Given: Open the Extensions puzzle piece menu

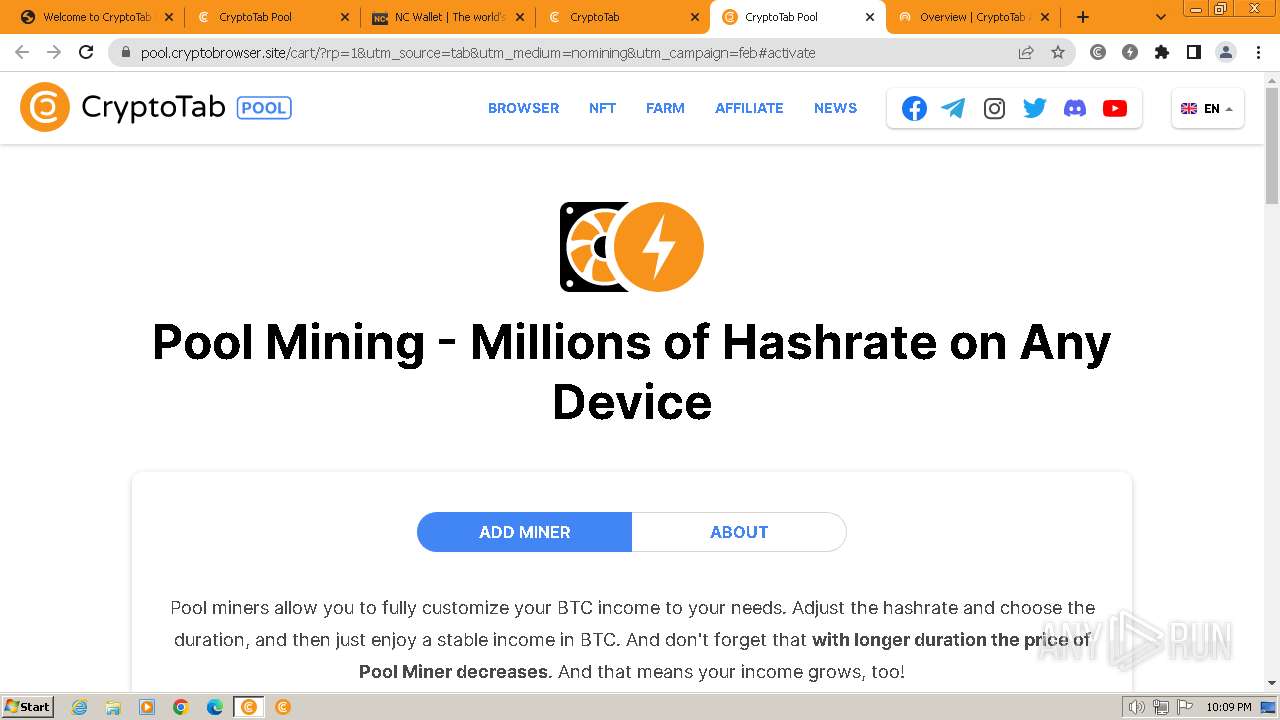Looking at the screenshot, I should pos(1162,52).
